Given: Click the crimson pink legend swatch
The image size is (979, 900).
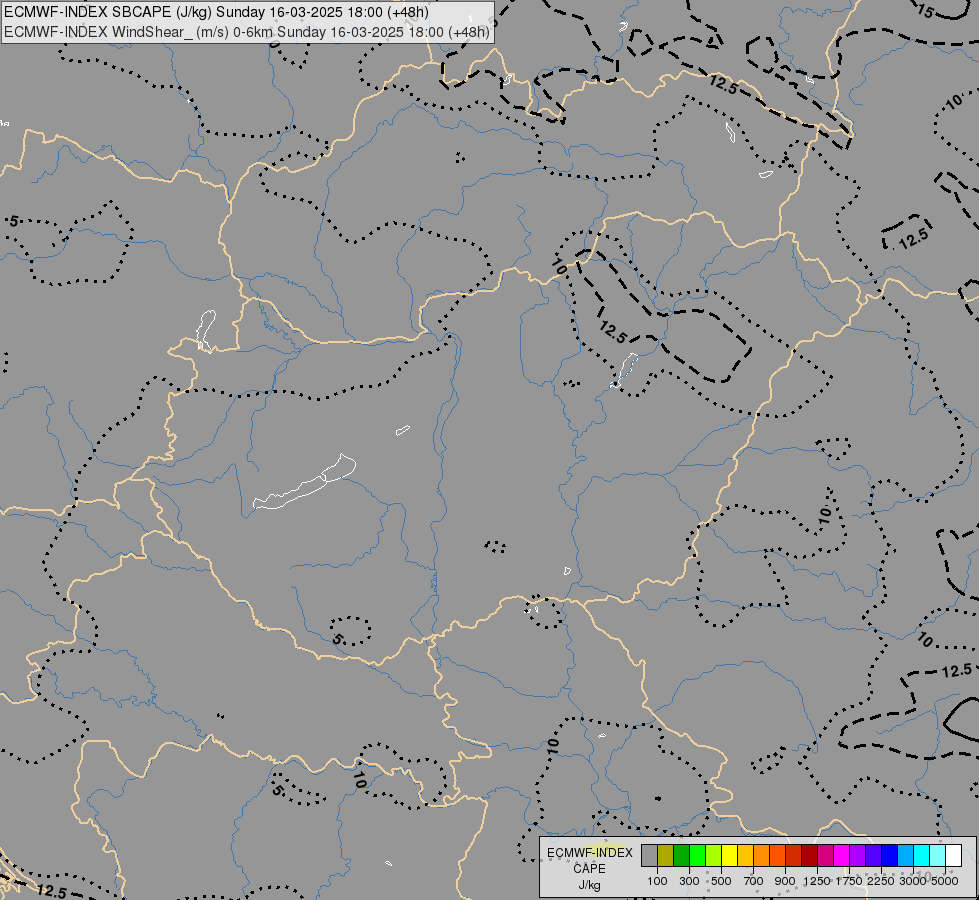Looking at the screenshot, I should [825, 855].
